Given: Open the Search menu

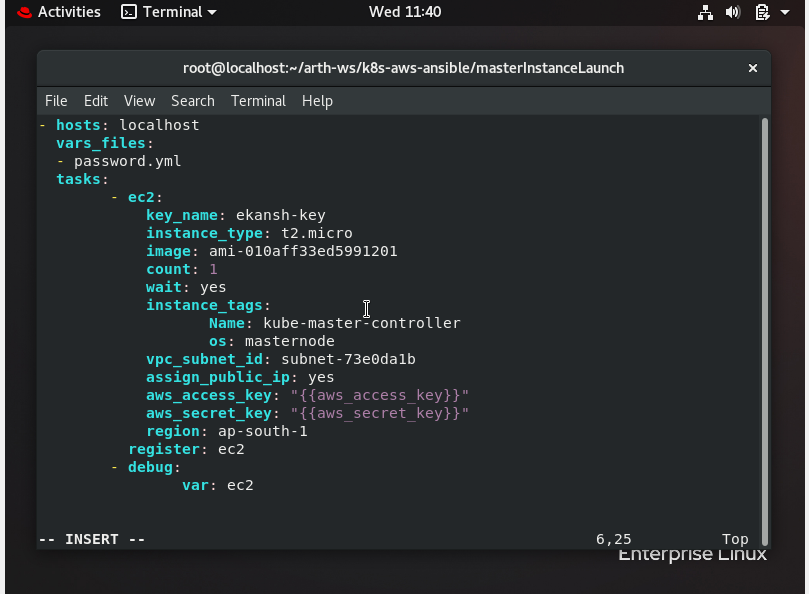Looking at the screenshot, I should pos(192,100).
